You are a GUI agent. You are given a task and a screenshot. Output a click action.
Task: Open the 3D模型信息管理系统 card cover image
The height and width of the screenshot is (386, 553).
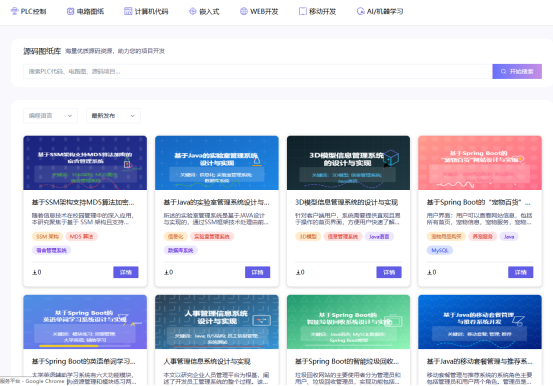tap(348, 163)
